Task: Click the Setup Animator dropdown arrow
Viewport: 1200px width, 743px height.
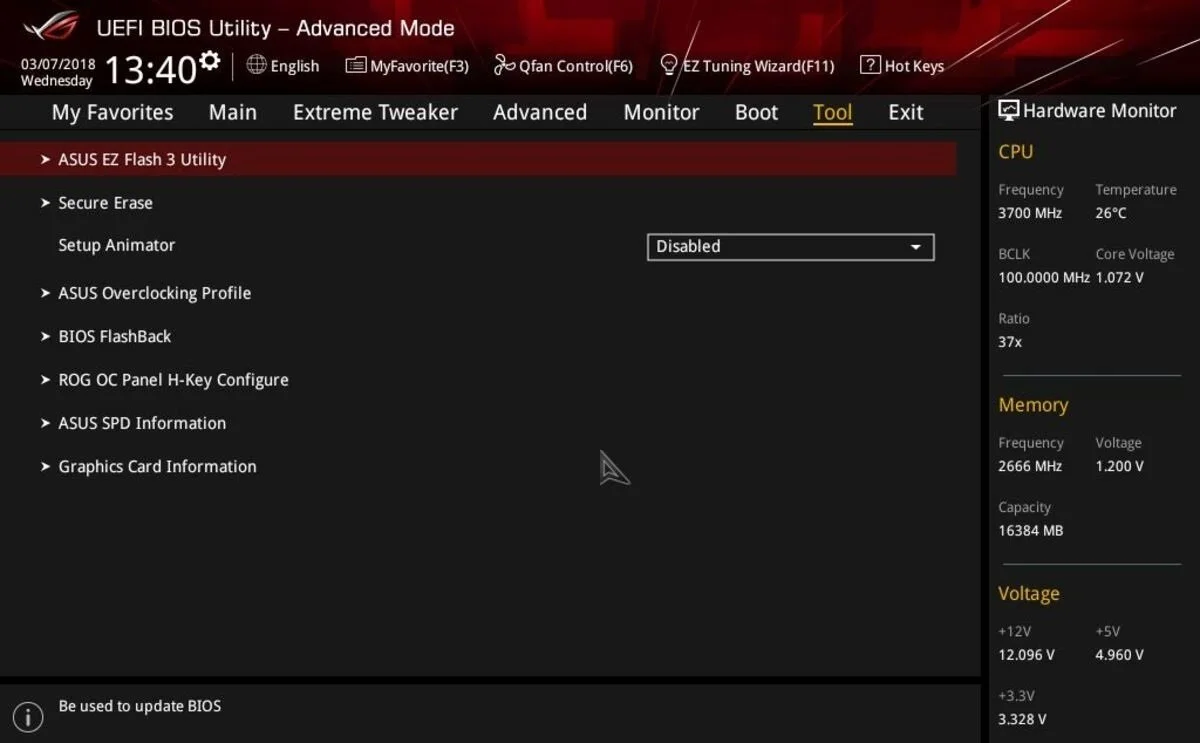Action: 915,247
